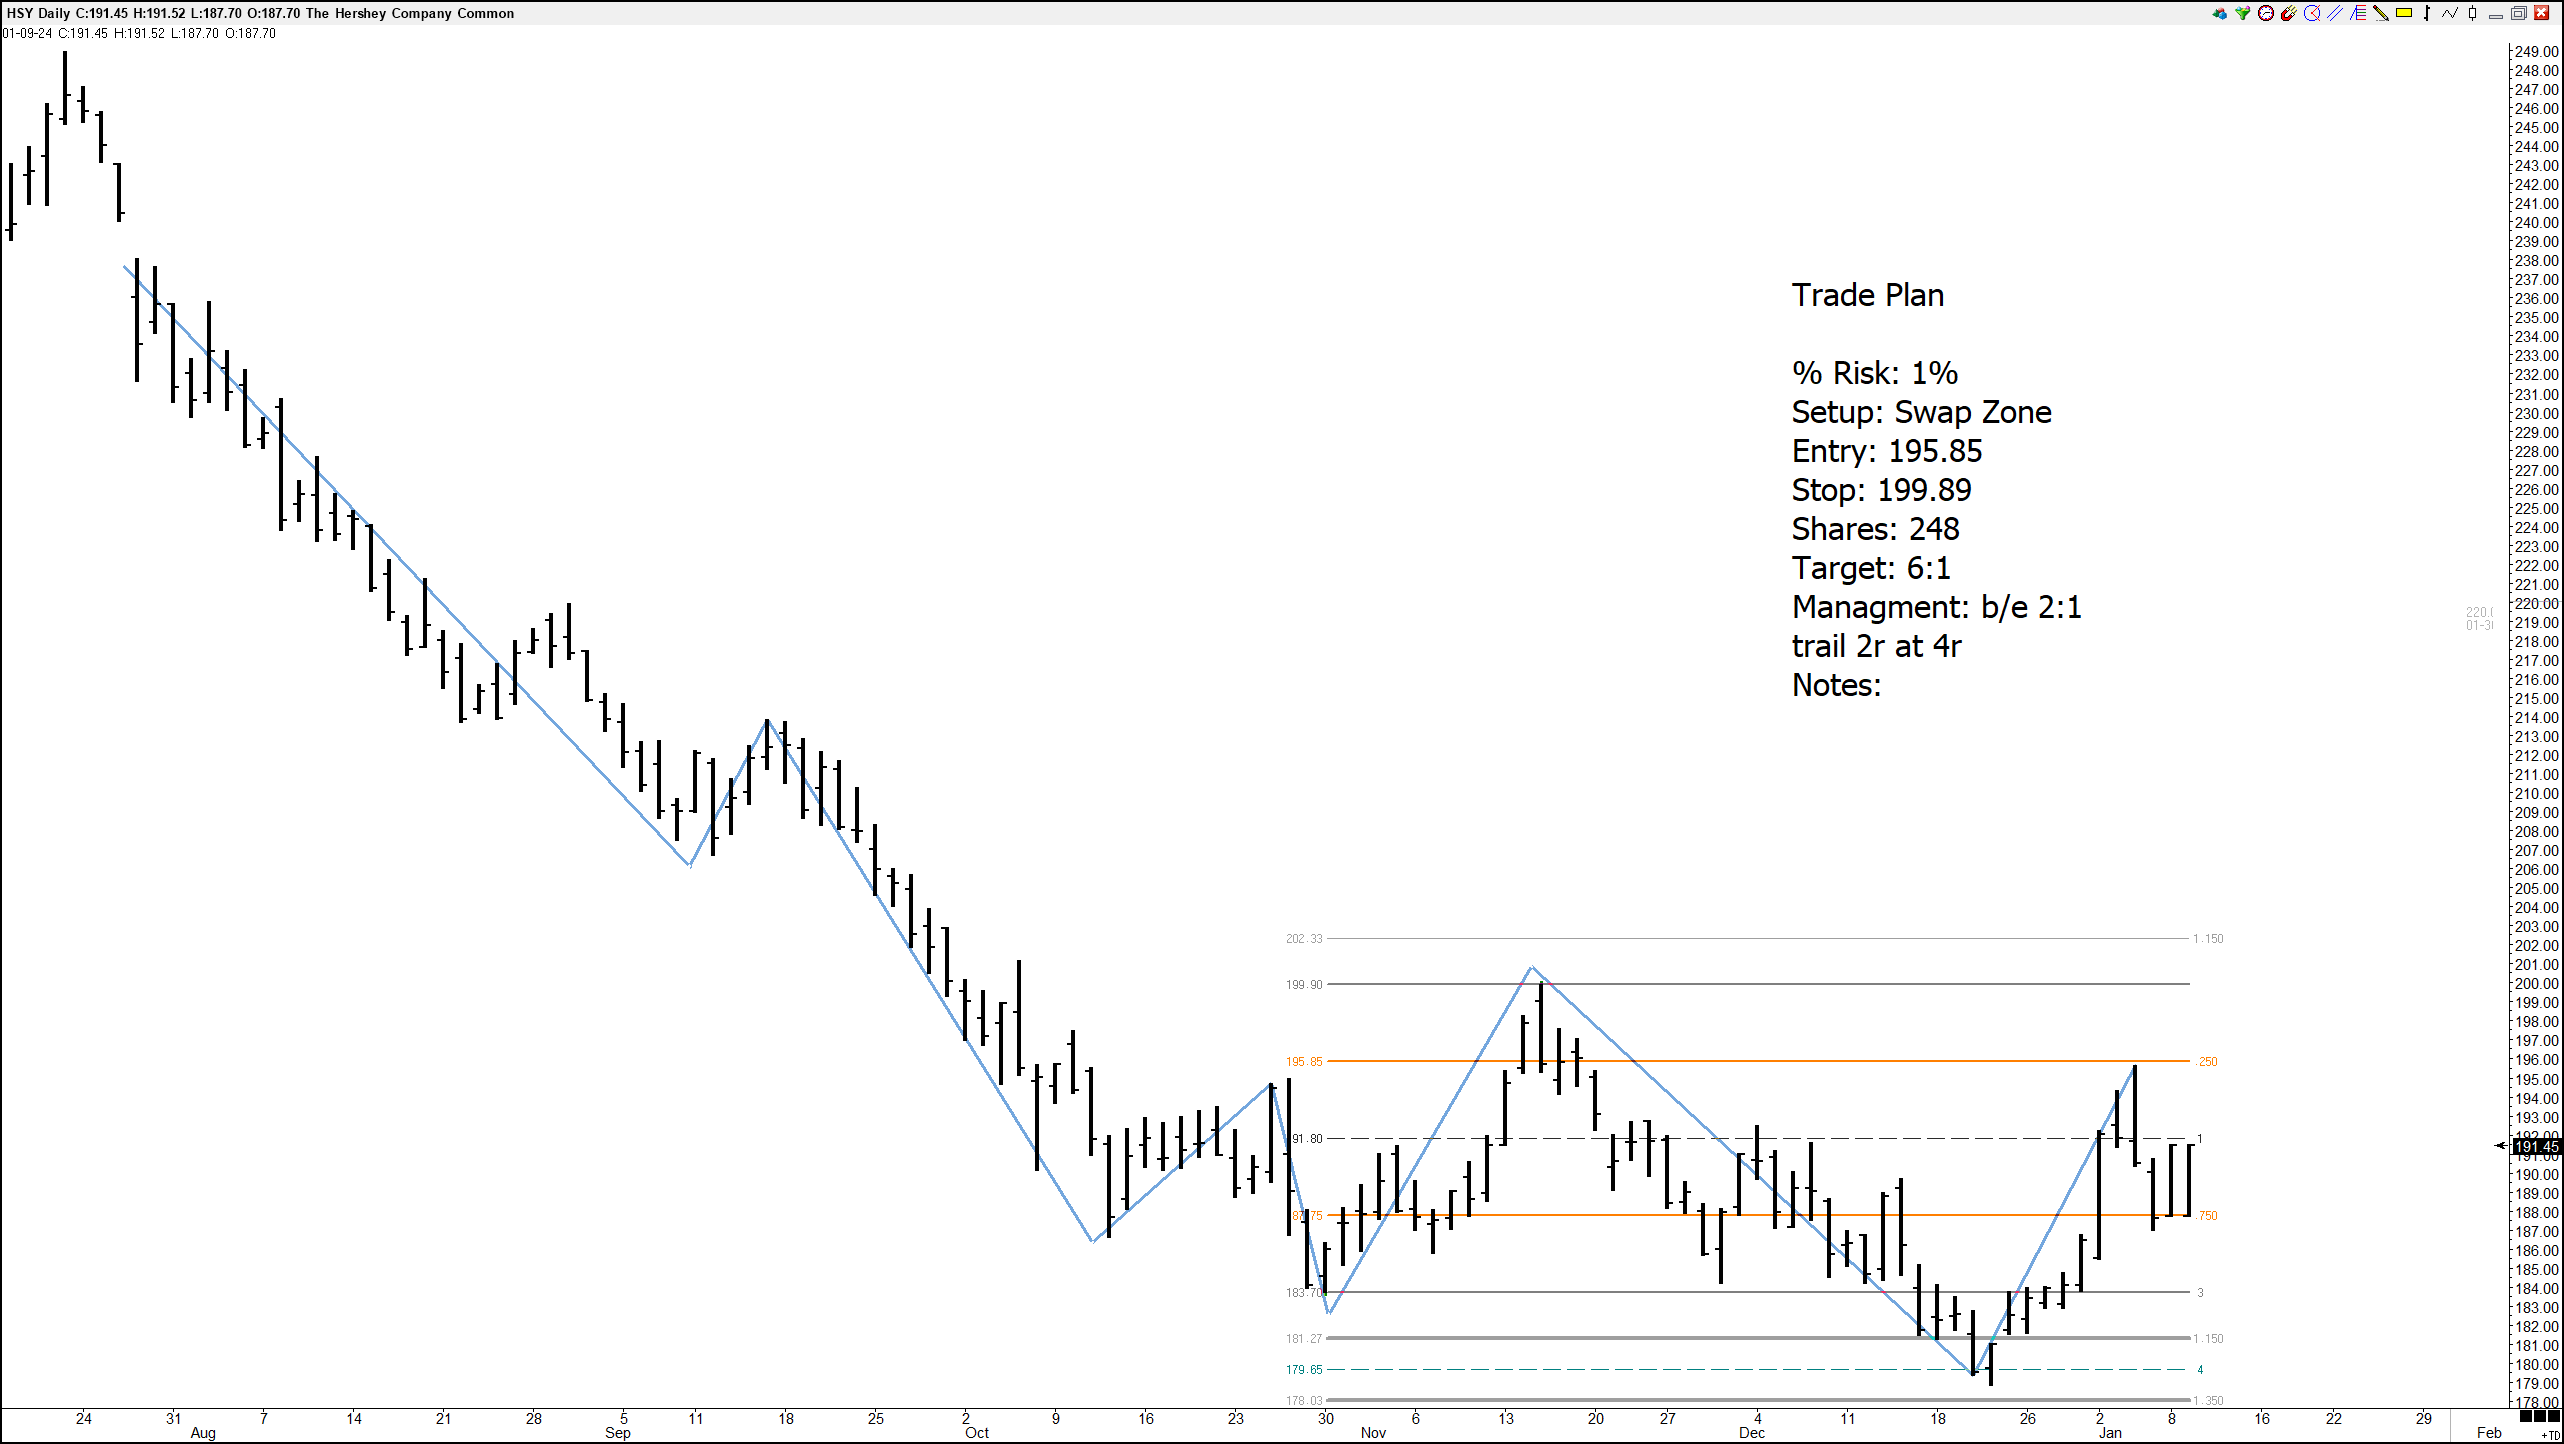Image resolution: width=2564 pixels, height=1444 pixels.
Task: Click the 195.85 orange level label
Action: (1303, 1062)
